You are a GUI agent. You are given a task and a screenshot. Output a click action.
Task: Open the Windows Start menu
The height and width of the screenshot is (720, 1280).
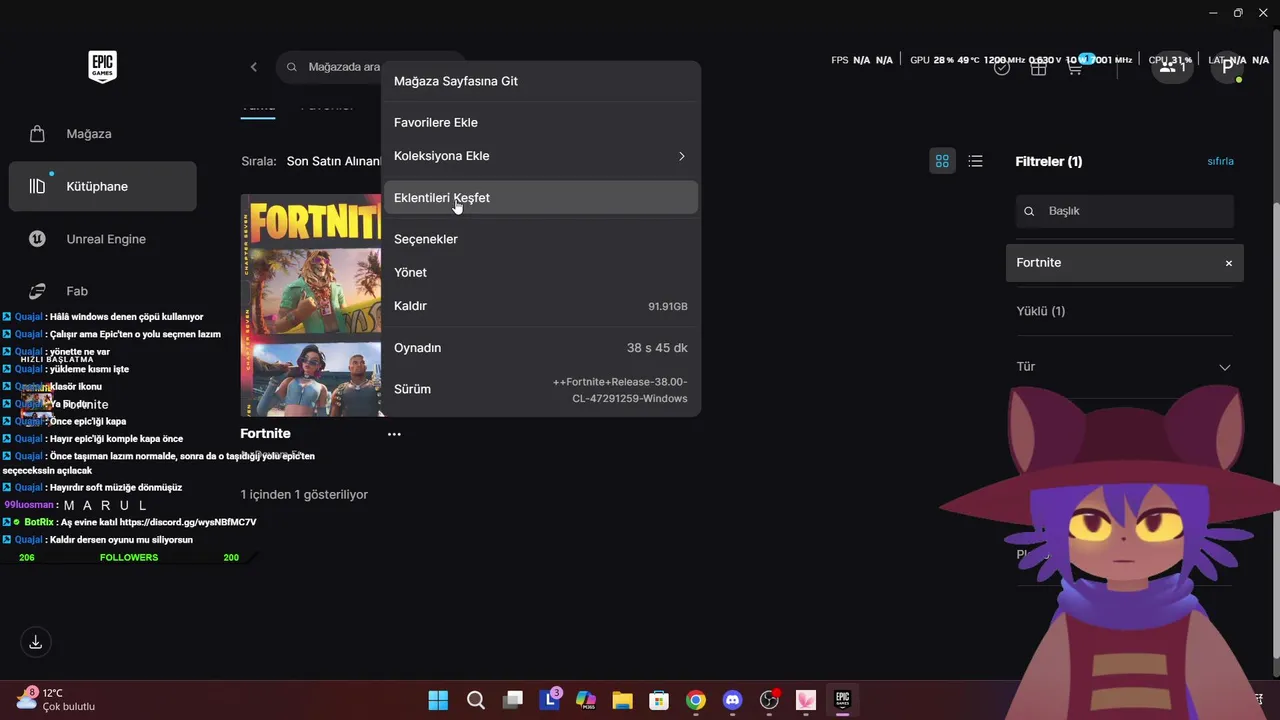[438, 700]
